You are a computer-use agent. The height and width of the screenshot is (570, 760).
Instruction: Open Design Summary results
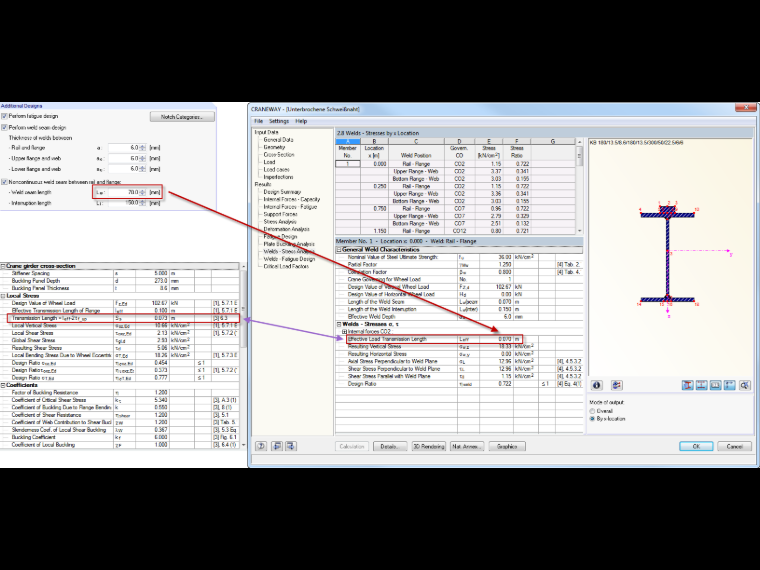(282, 192)
